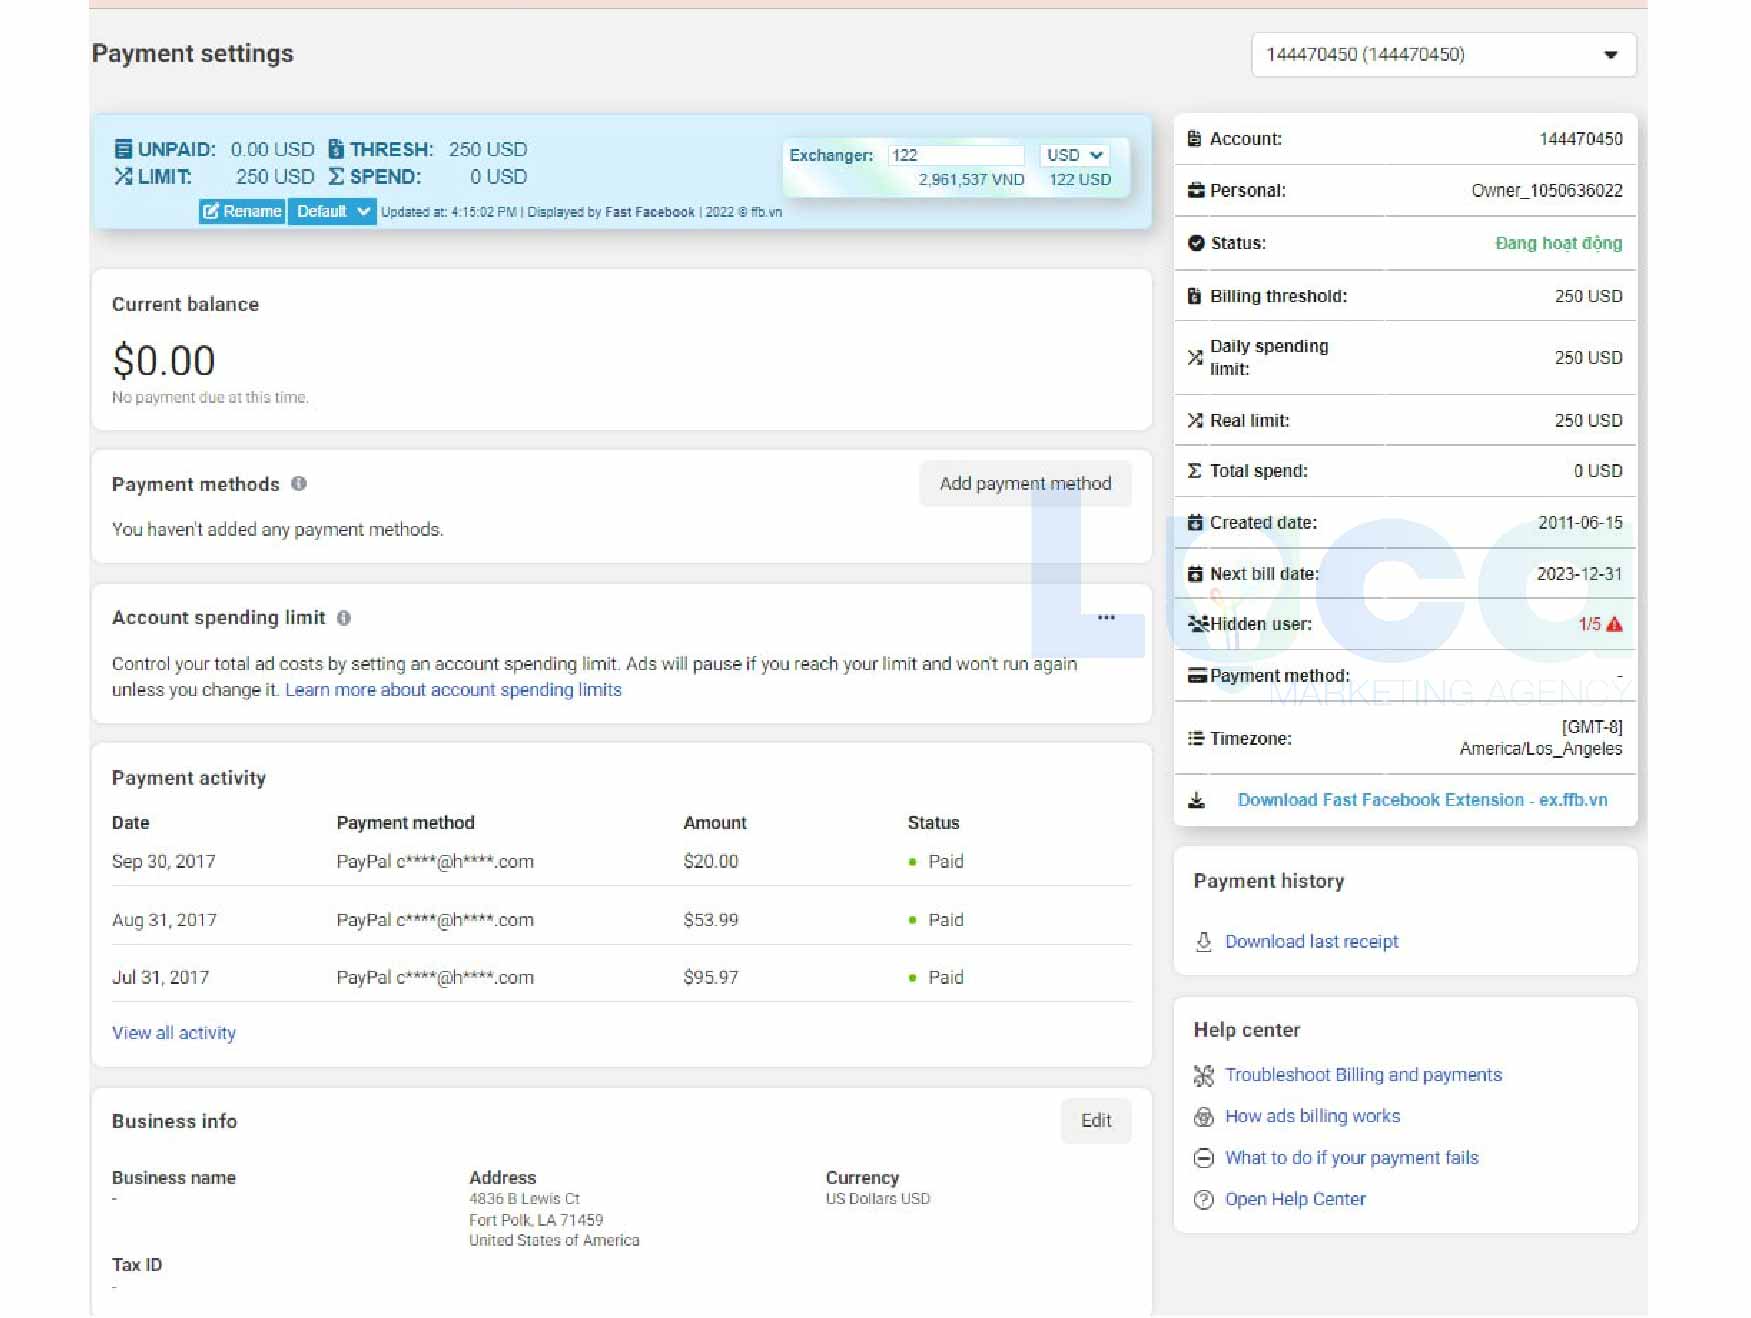Click the UNPAID icon in the header
The height and width of the screenshot is (1318, 1751).
pos(123,149)
